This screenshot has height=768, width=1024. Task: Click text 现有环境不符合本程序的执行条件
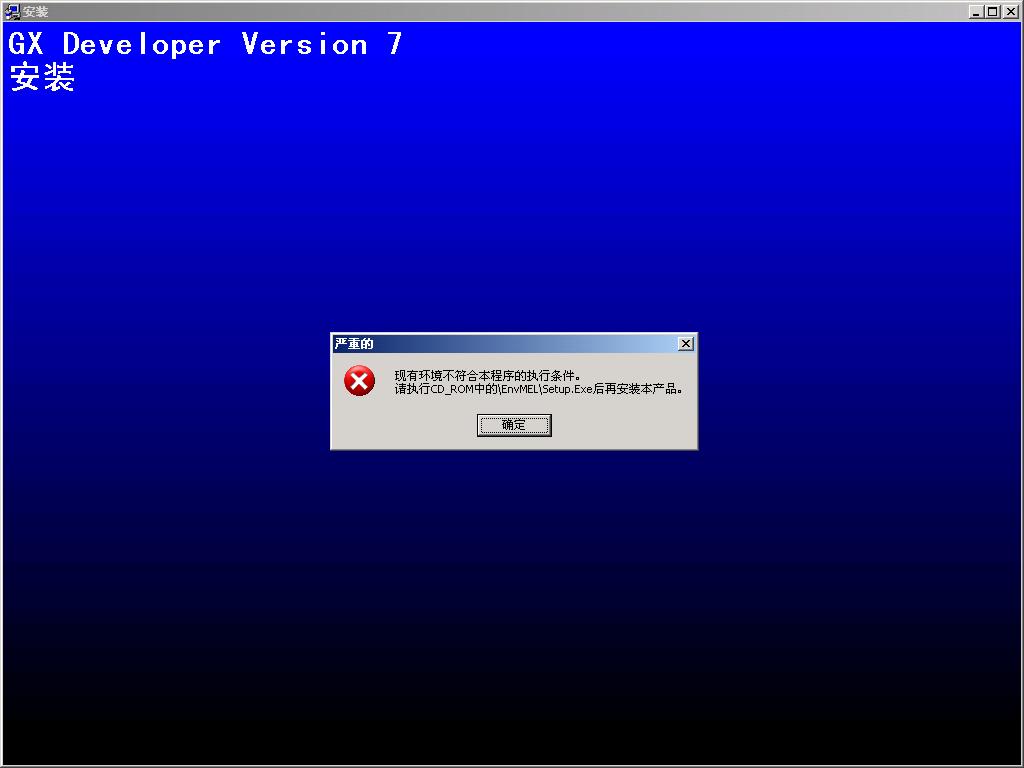pyautogui.click(x=487, y=376)
